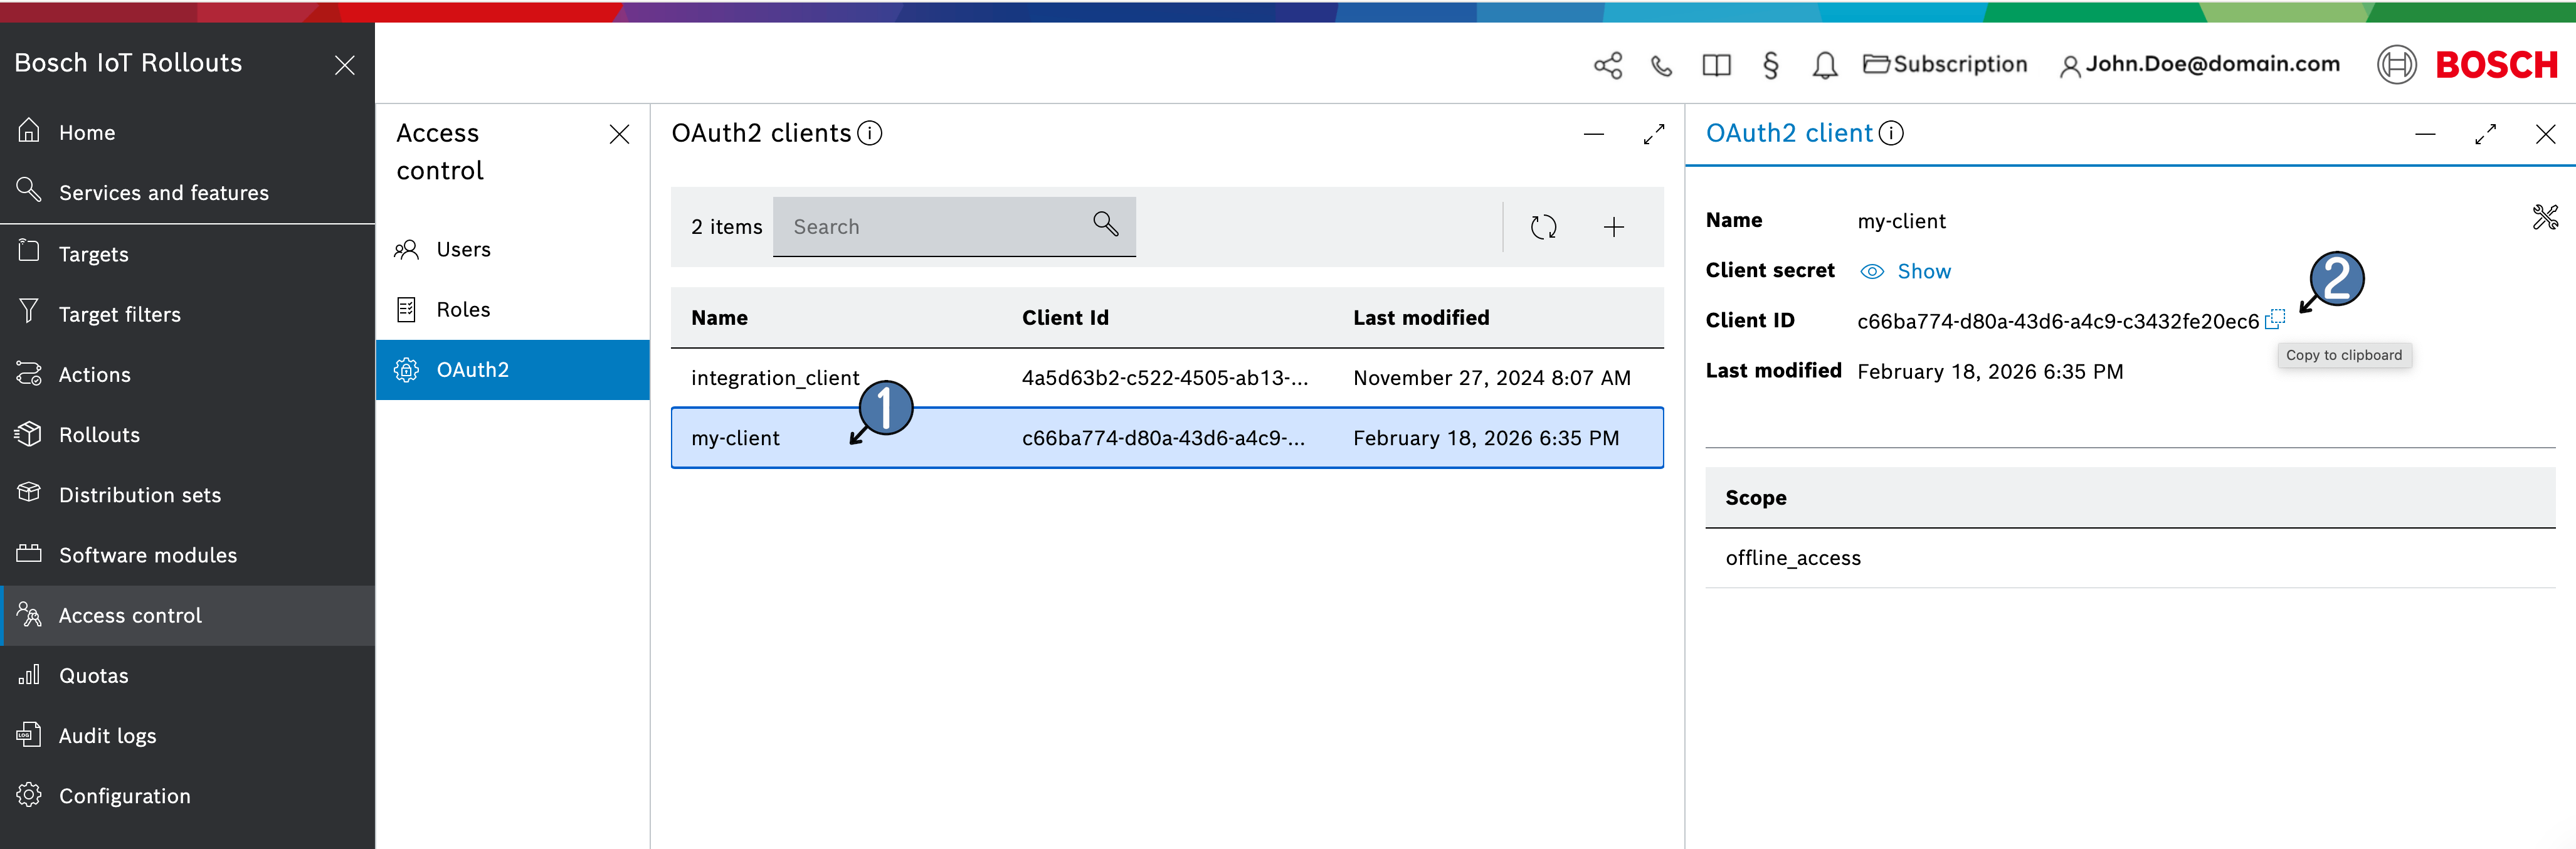Open the Roles section in Access control
Screen dimensions: 2576x849
[x=463, y=310]
